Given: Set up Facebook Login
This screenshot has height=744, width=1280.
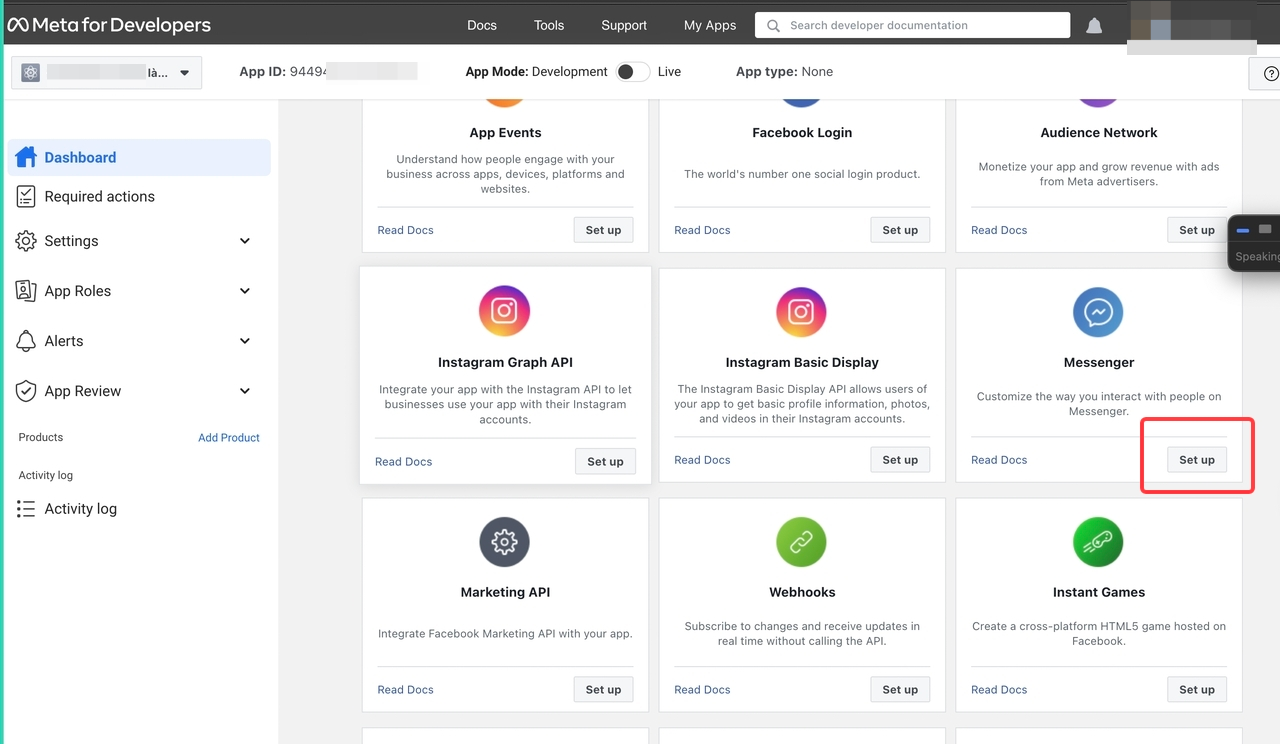Looking at the screenshot, I should coord(900,230).
